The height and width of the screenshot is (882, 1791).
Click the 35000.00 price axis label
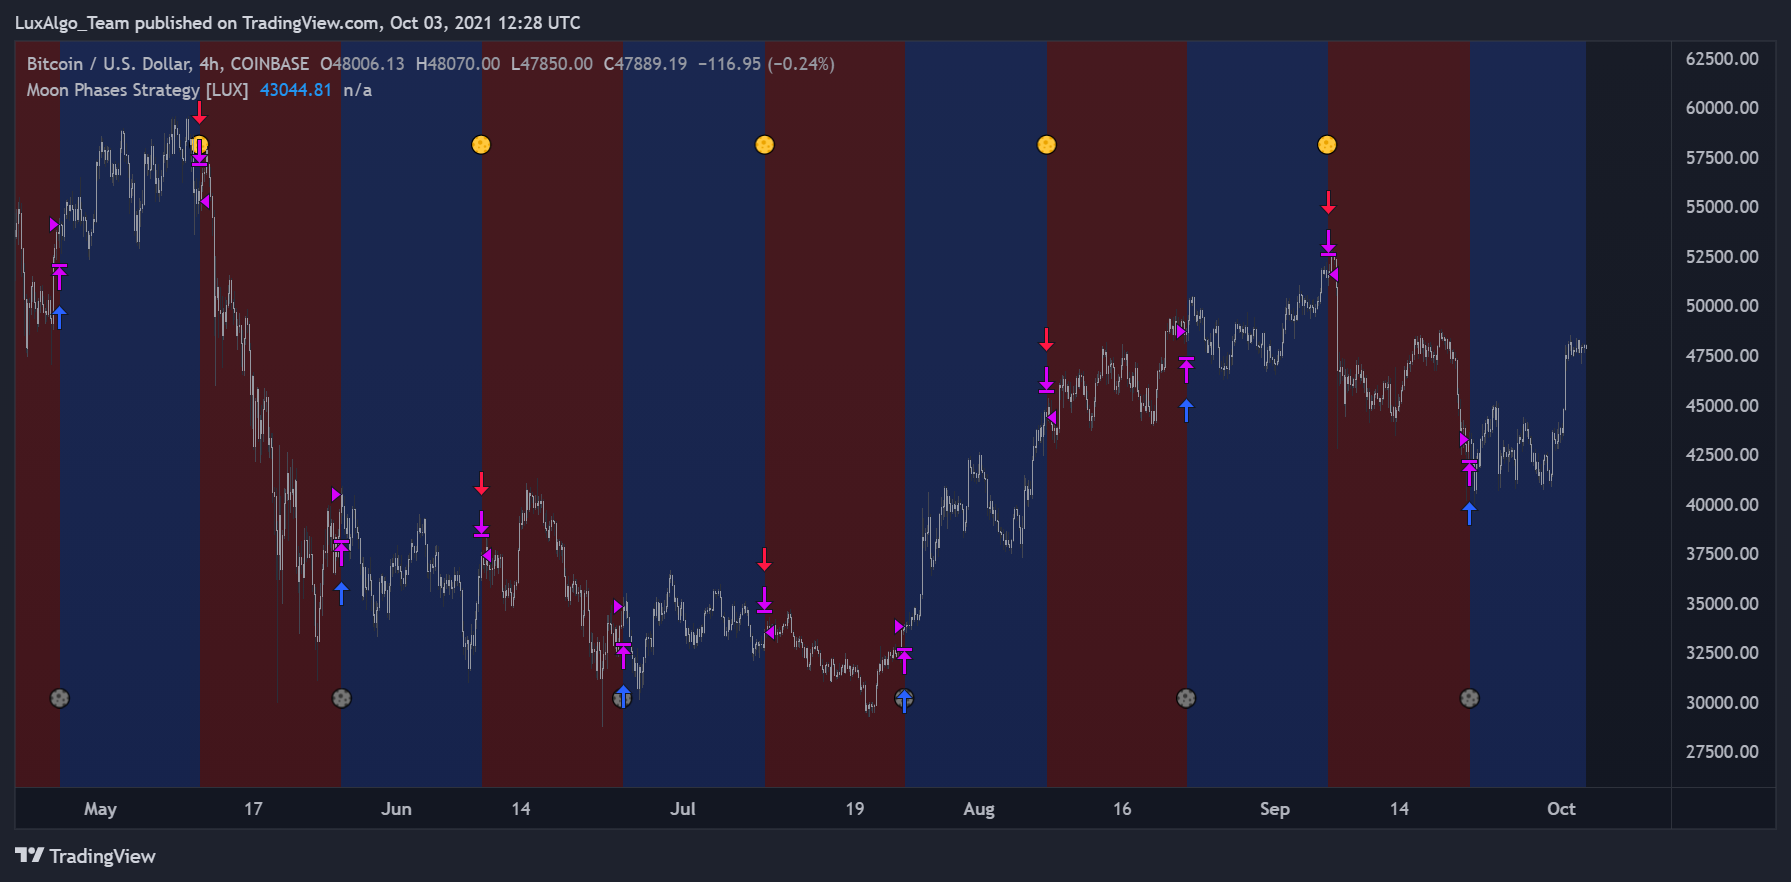1722,604
